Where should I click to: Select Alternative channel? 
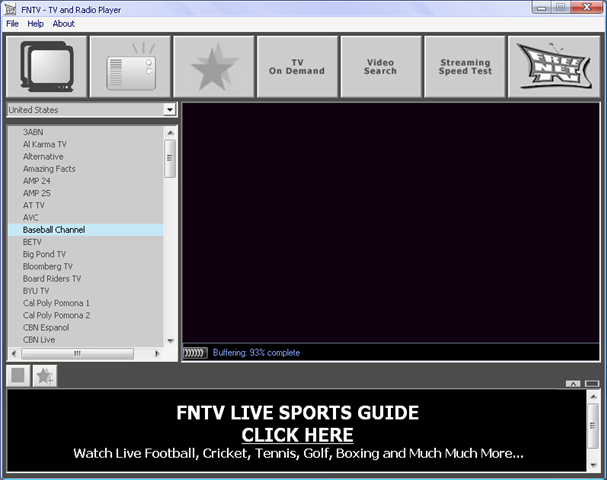86,156
